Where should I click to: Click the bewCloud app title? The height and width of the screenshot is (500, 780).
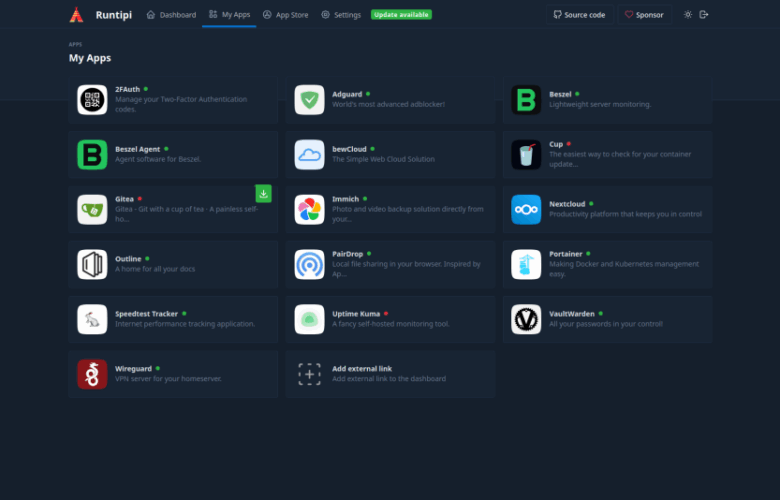(x=349, y=149)
